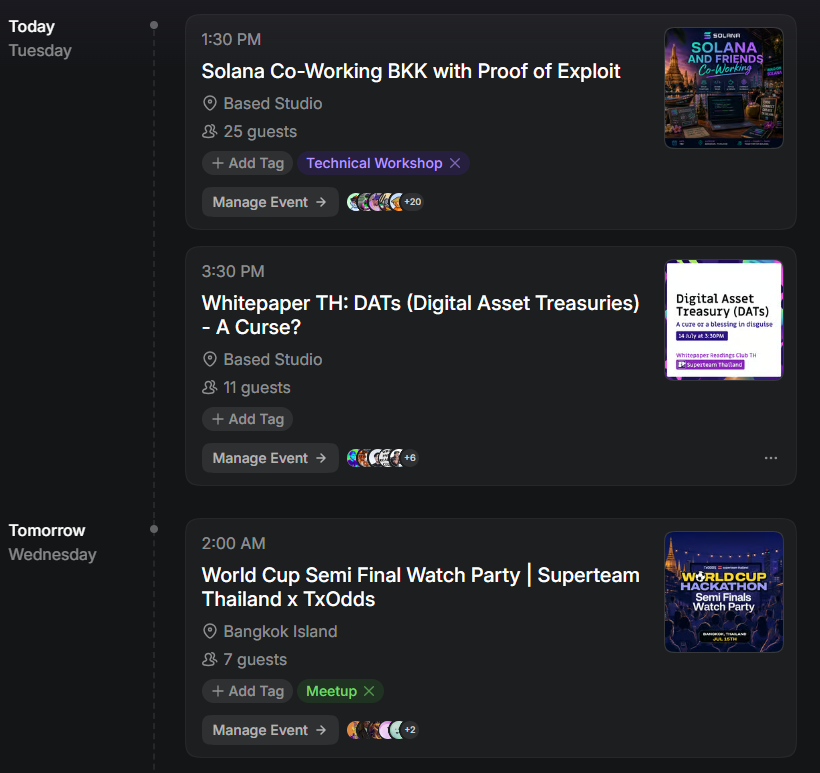Click guests icon next to 11 guests
820x773 pixels.
pyautogui.click(x=210, y=388)
